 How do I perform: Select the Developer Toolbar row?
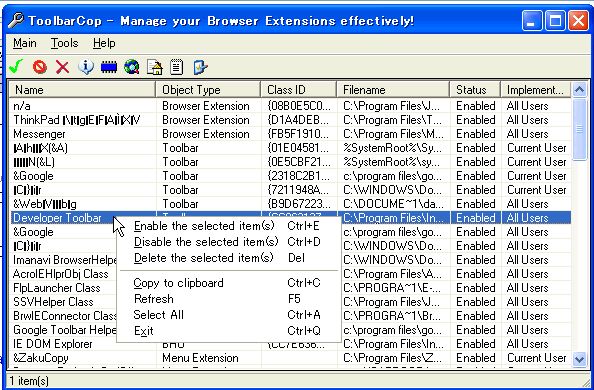(x=290, y=218)
